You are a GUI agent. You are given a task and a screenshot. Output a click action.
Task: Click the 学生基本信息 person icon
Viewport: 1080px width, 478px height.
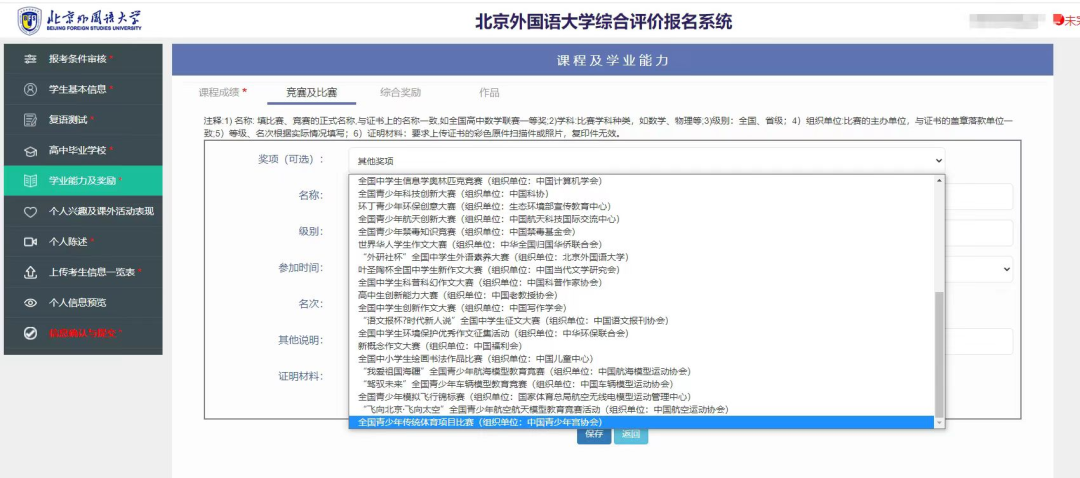30,90
